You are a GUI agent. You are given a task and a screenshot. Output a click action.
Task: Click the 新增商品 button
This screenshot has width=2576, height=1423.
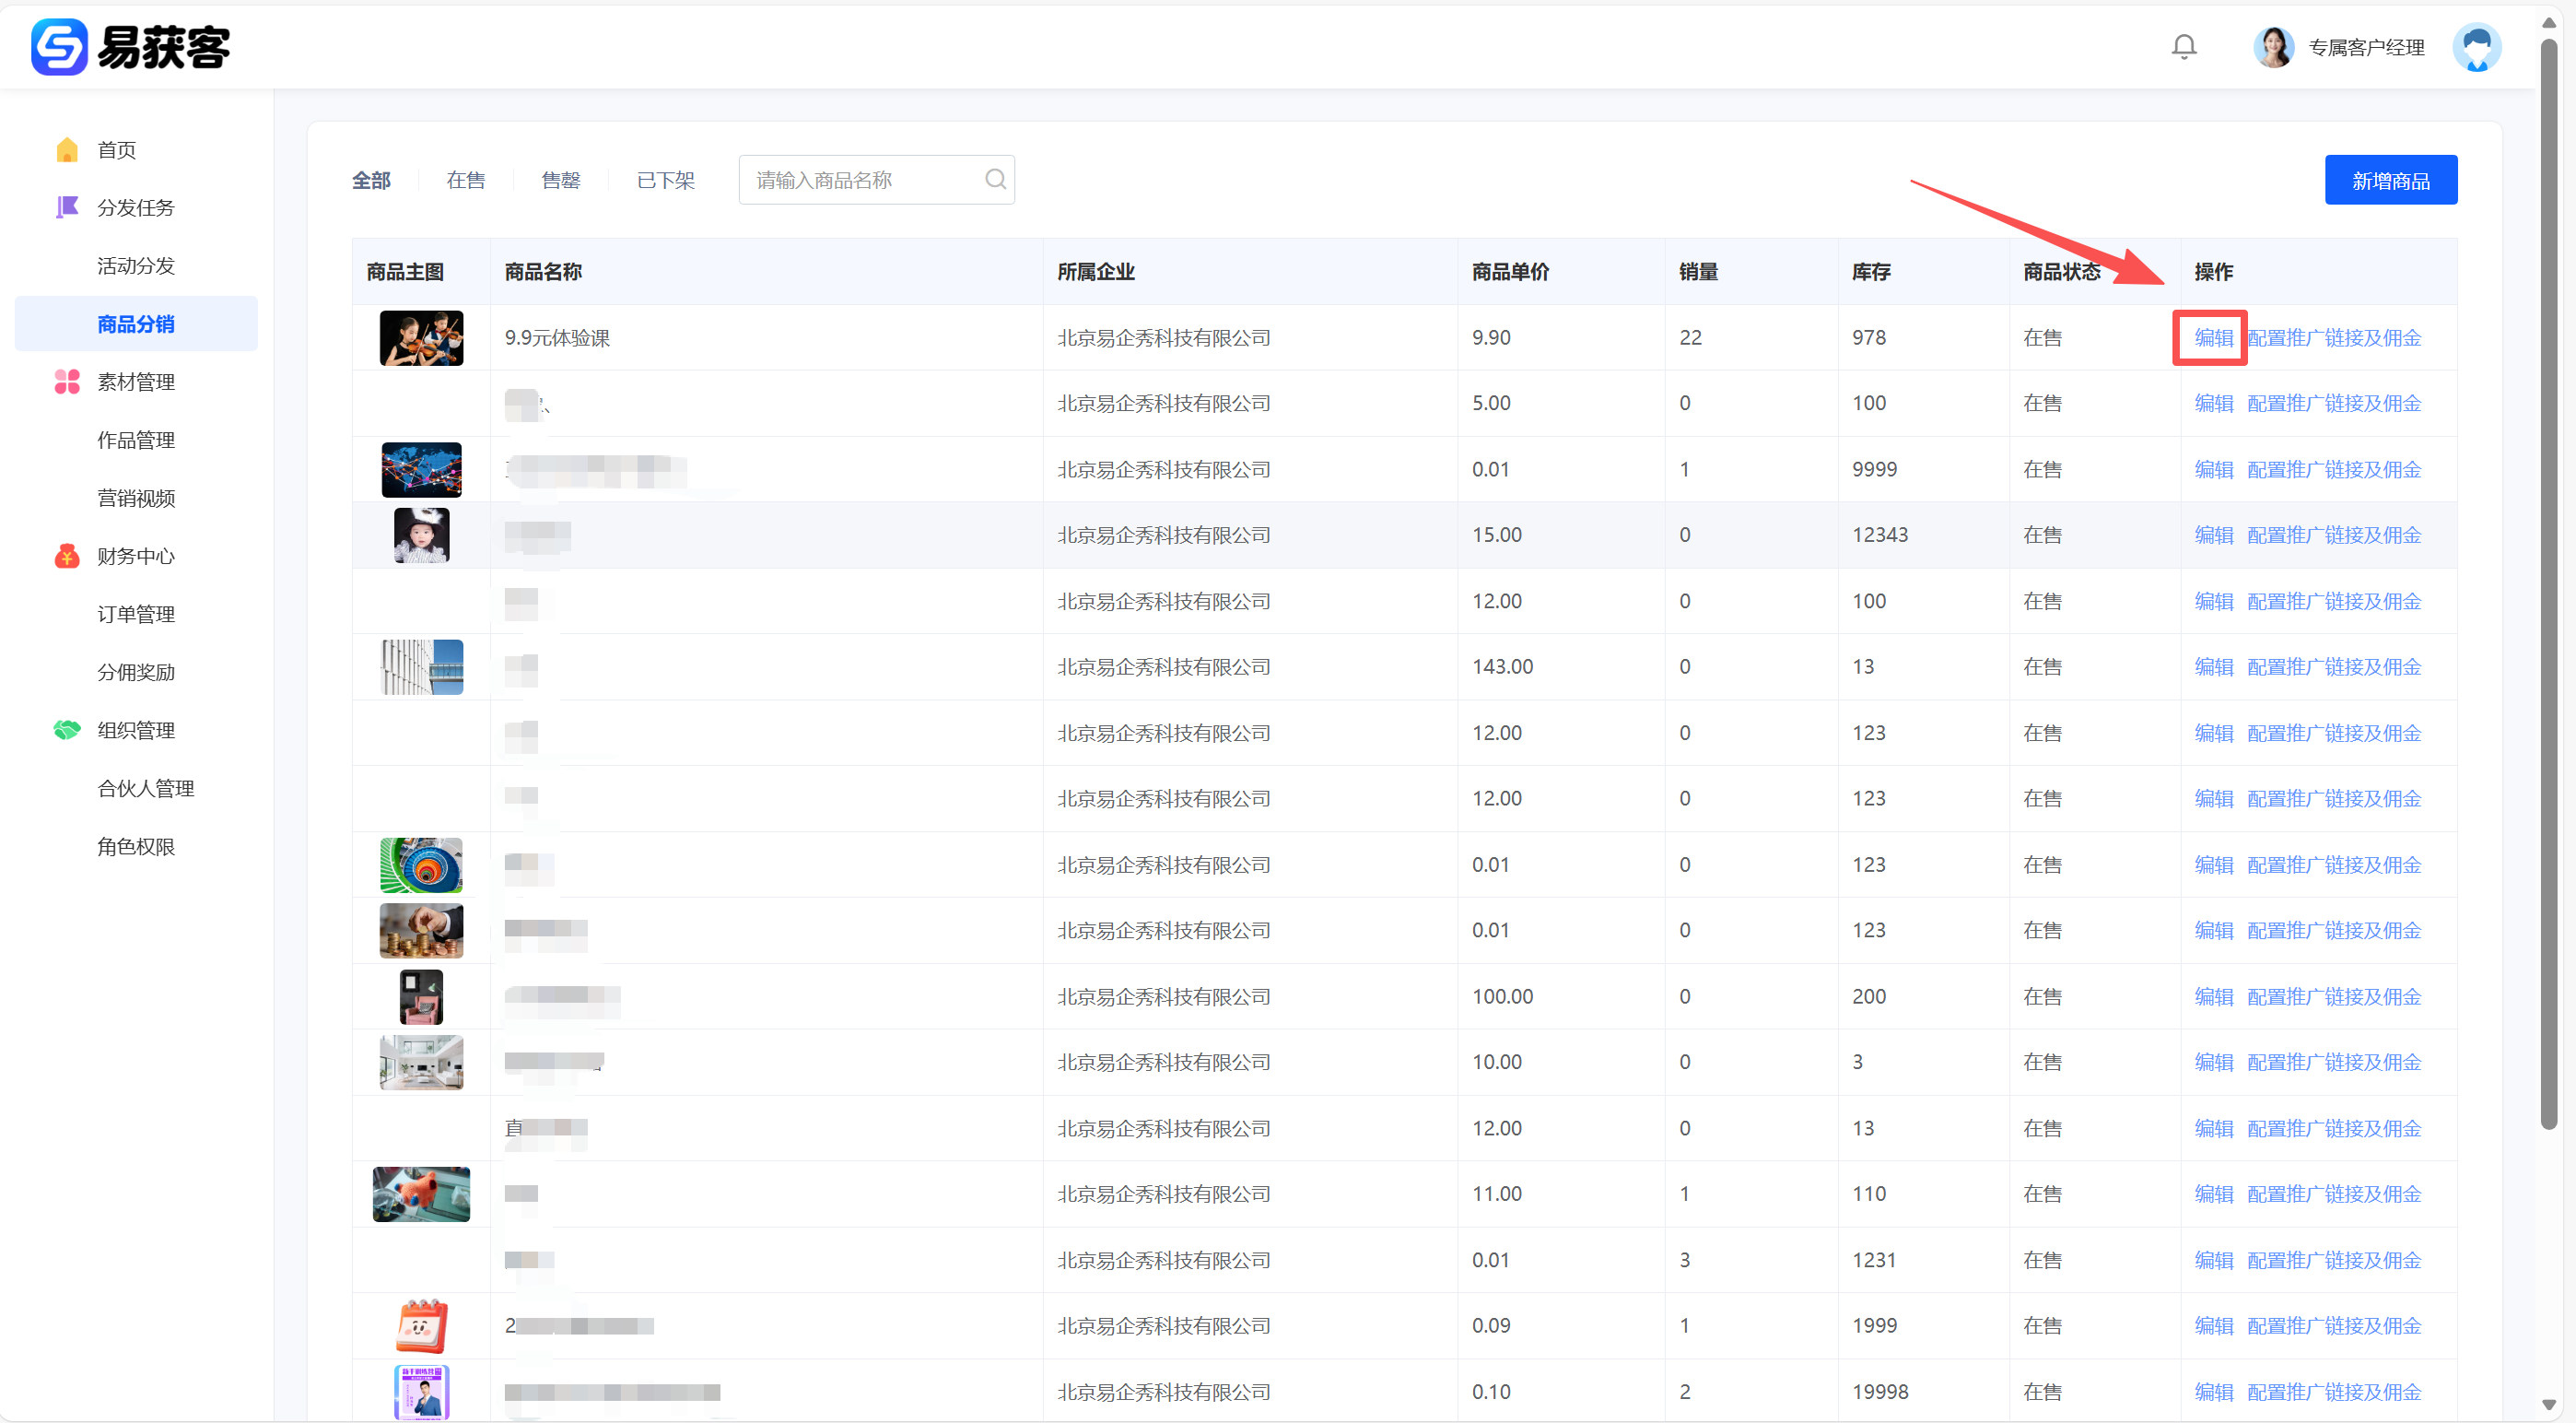[2390, 180]
